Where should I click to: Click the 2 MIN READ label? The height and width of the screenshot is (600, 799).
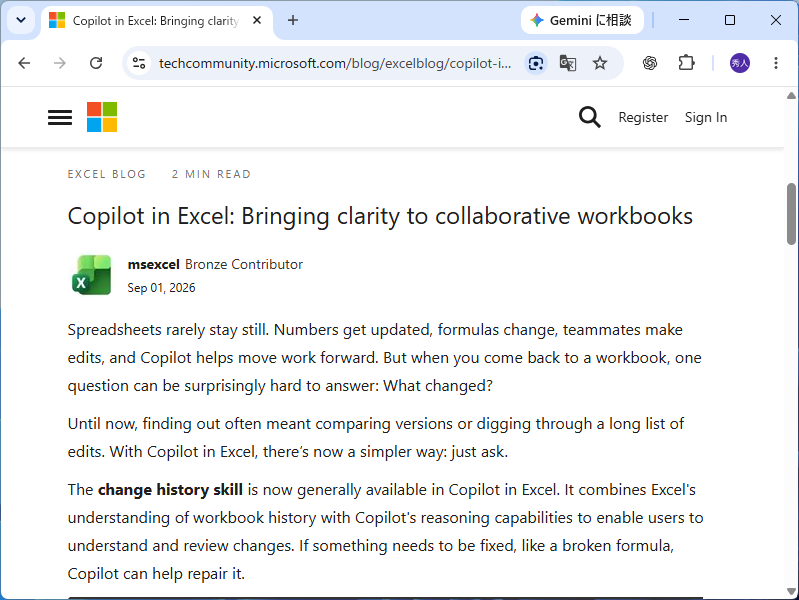(x=211, y=174)
